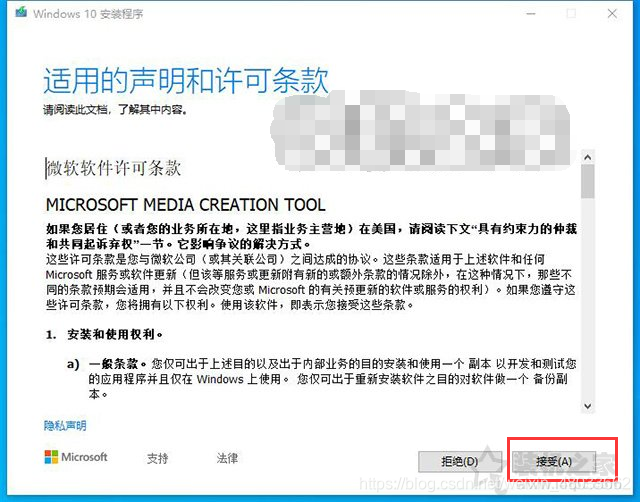Image resolution: width=640 pixels, height=502 pixels.
Task: Close the Windows 10 setup window
Action: (612, 13)
